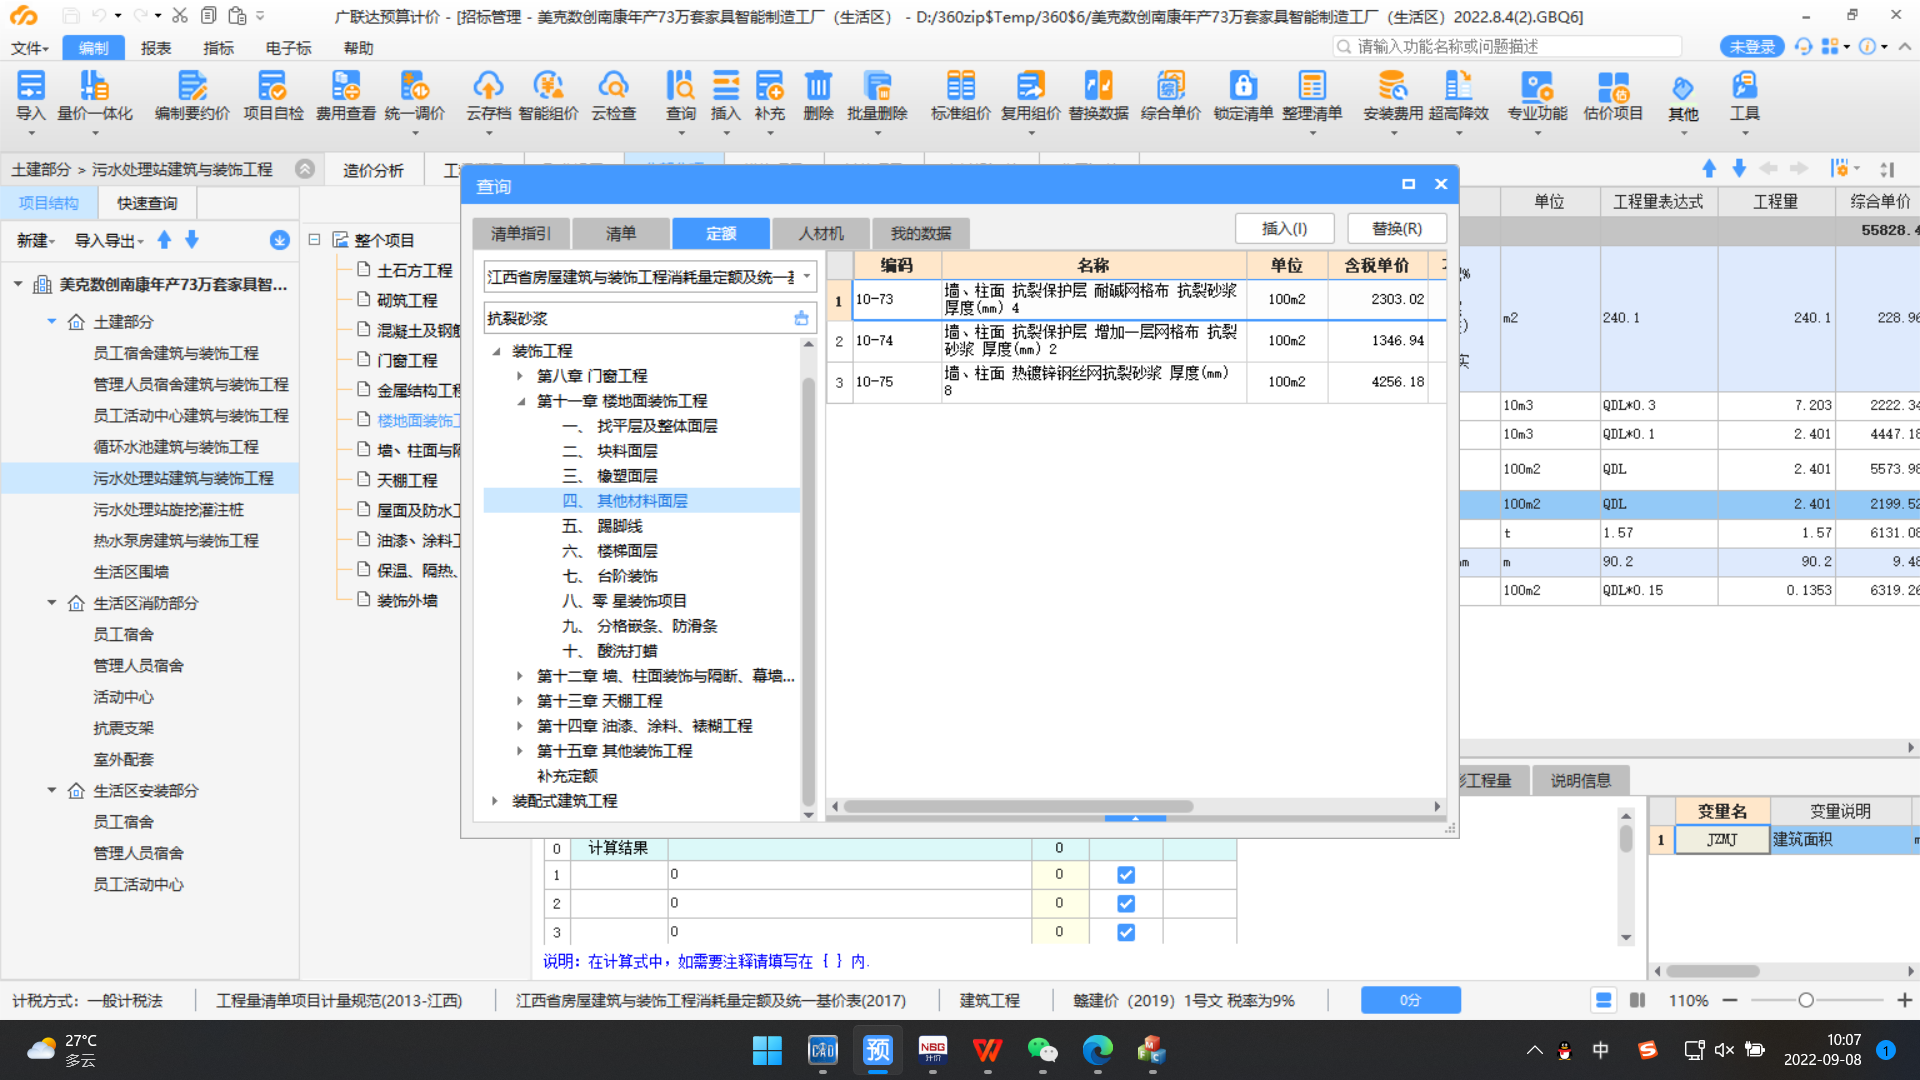
Task: Click the 替换数据 replace data icon
Action: pyautogui.click(x=1098, y=97)
